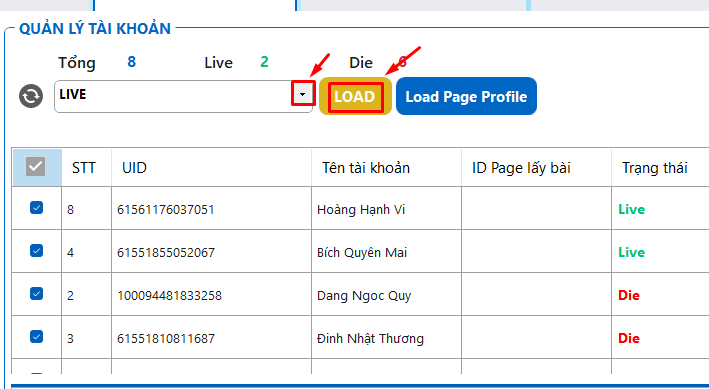Click Live status of Bích Quyên Mai

(631, 252)
